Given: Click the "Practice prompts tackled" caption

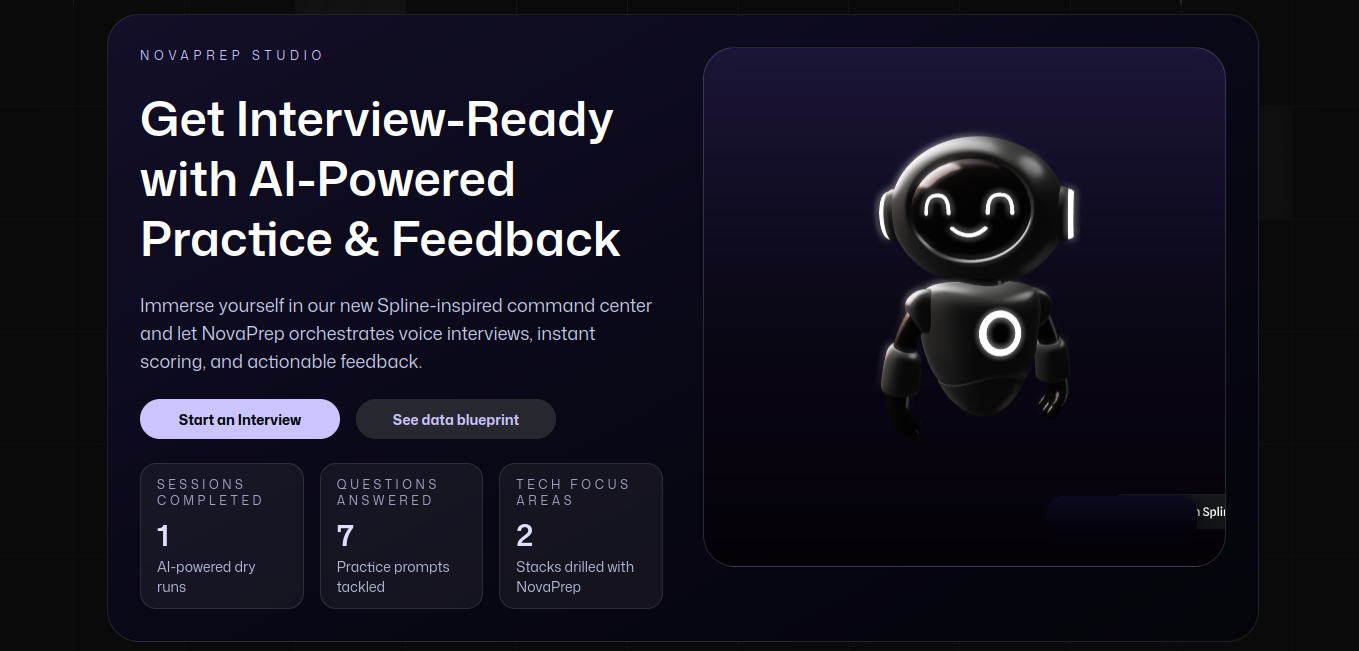Looking at the screenshot, I should click(393, 577).
